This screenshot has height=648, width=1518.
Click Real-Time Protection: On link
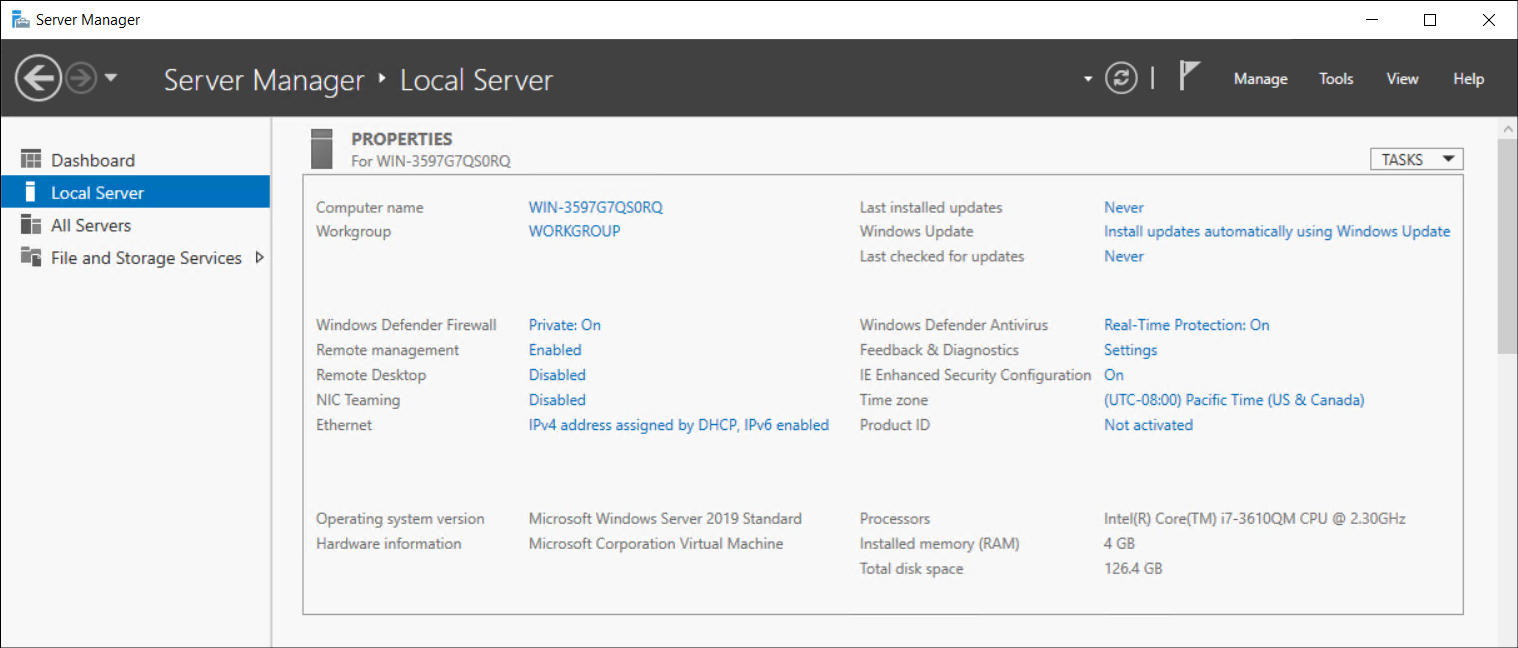1187,325
